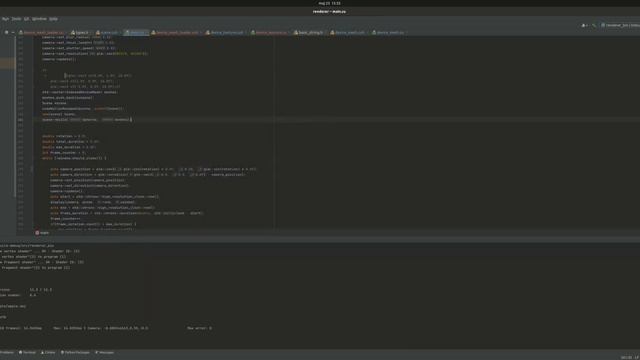
Task: Open the Window menu
Action: (39, 19)
